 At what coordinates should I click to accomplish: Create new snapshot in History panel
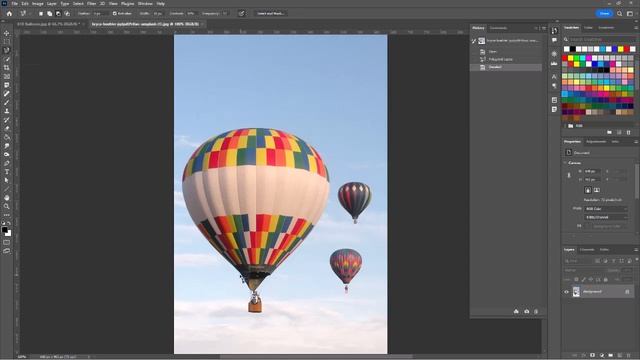(527, 311)
